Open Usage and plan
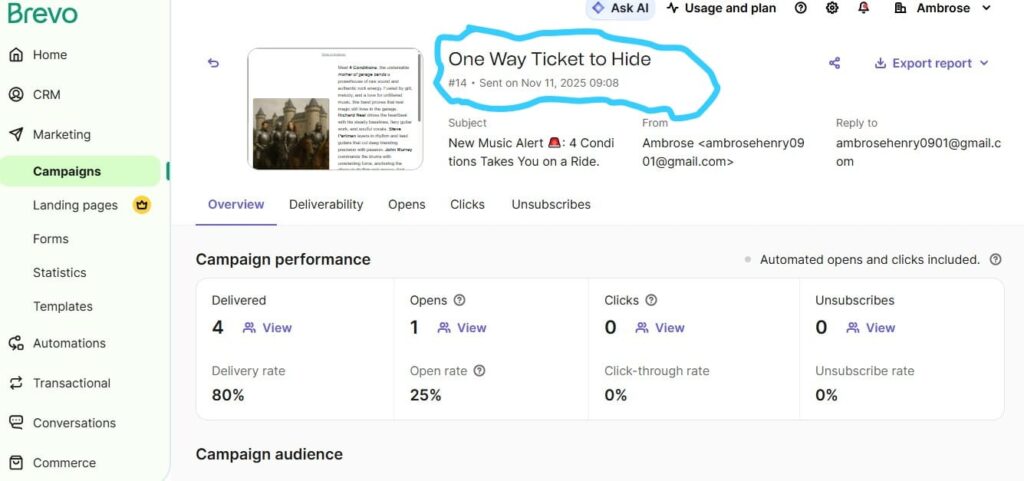 pos(721,8)
